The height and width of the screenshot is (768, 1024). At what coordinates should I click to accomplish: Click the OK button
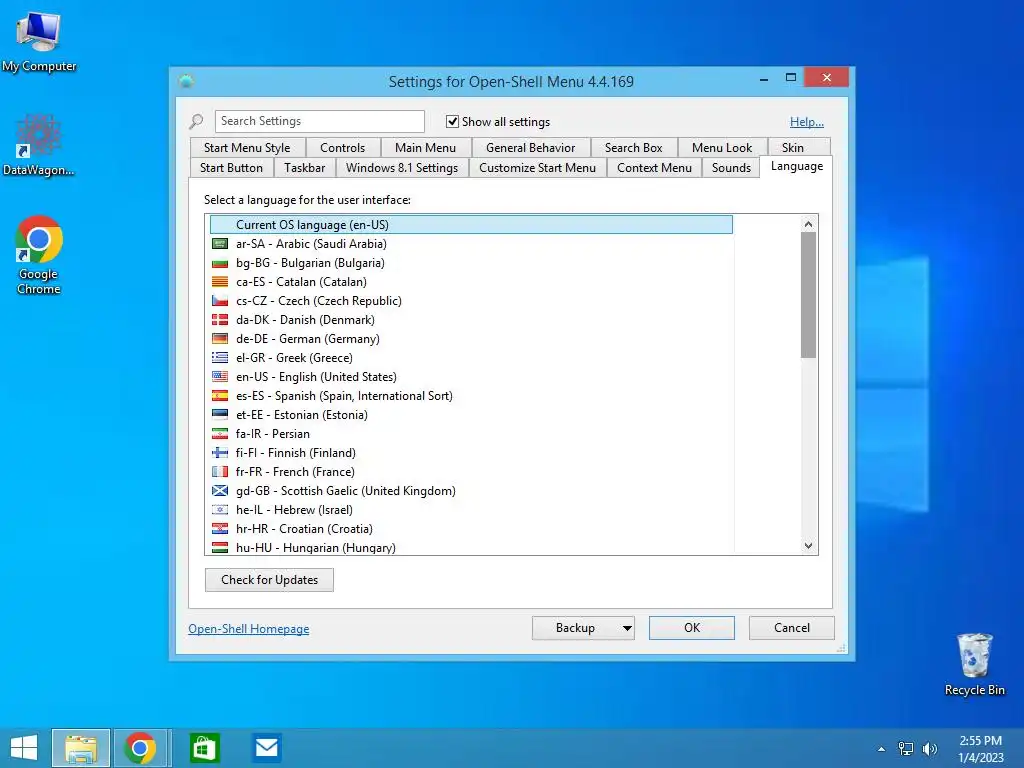pyautogui.click(x=692, y=628)
